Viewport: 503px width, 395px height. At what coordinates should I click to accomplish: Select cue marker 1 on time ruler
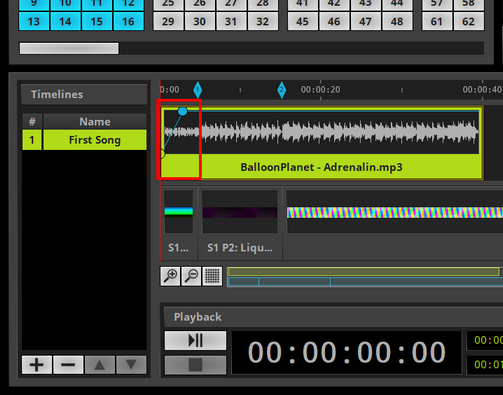tap(198, 90)
